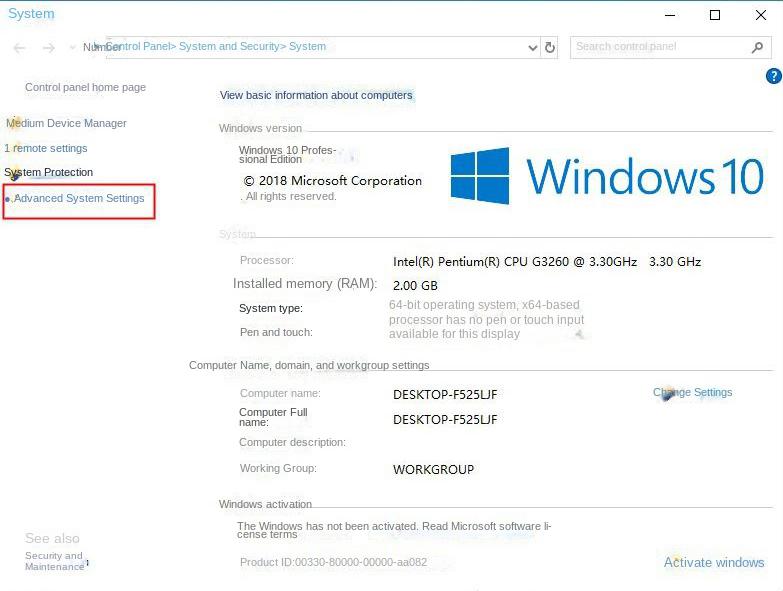783x591 pixels.
Task: Read Microsoft software license terms link
Action: pos(394,530)
